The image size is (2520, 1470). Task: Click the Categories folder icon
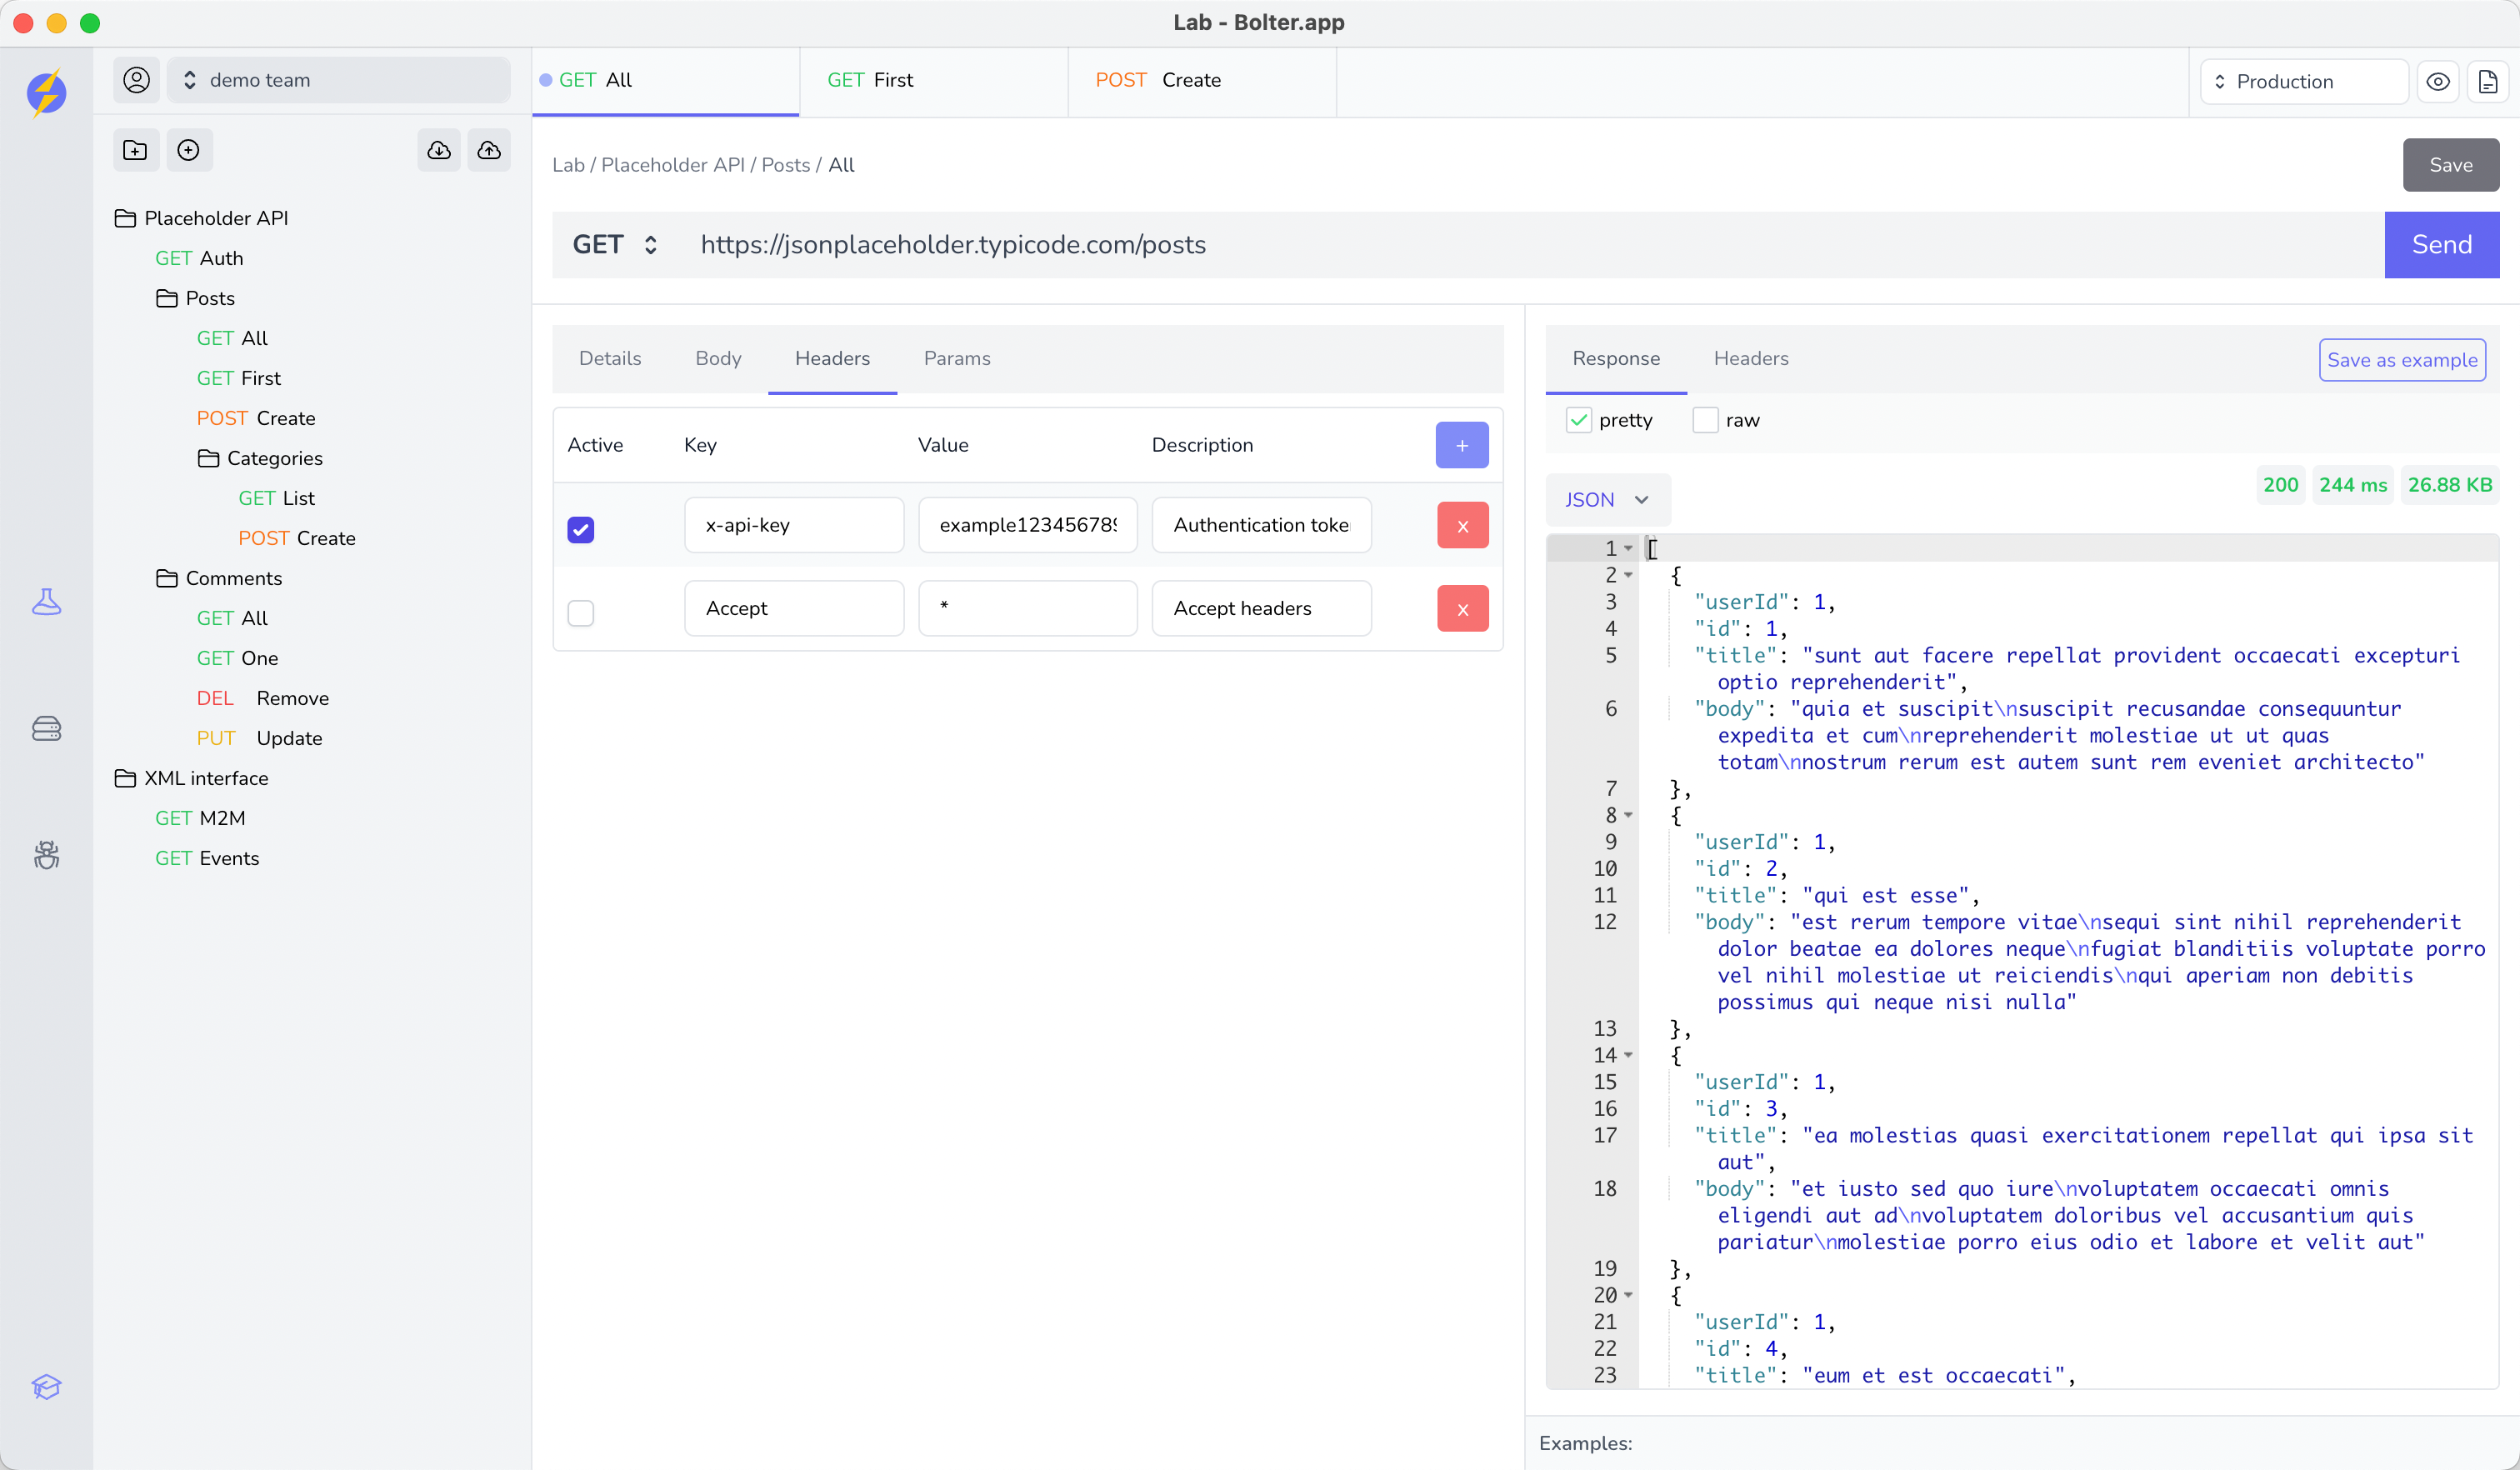pos(208,458)
